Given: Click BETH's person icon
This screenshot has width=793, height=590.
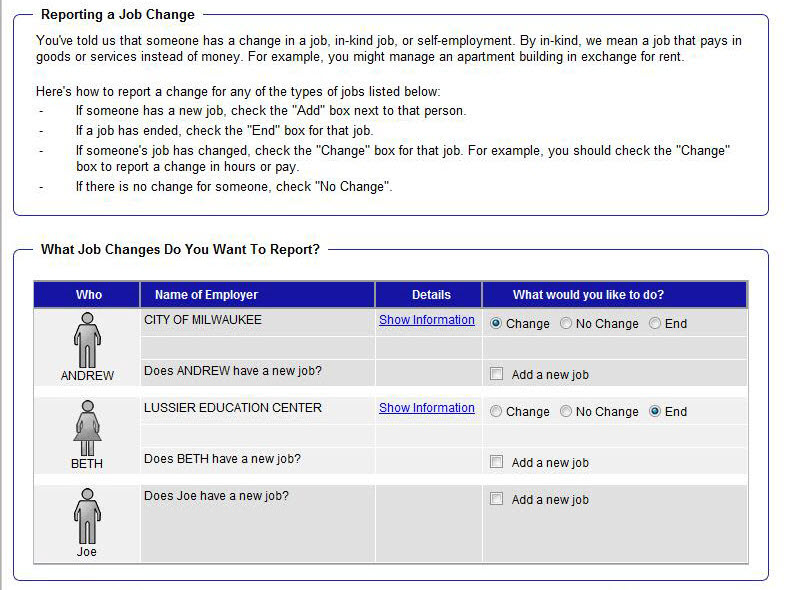Looking at the screenshot, I should click(x=87, y=427).
